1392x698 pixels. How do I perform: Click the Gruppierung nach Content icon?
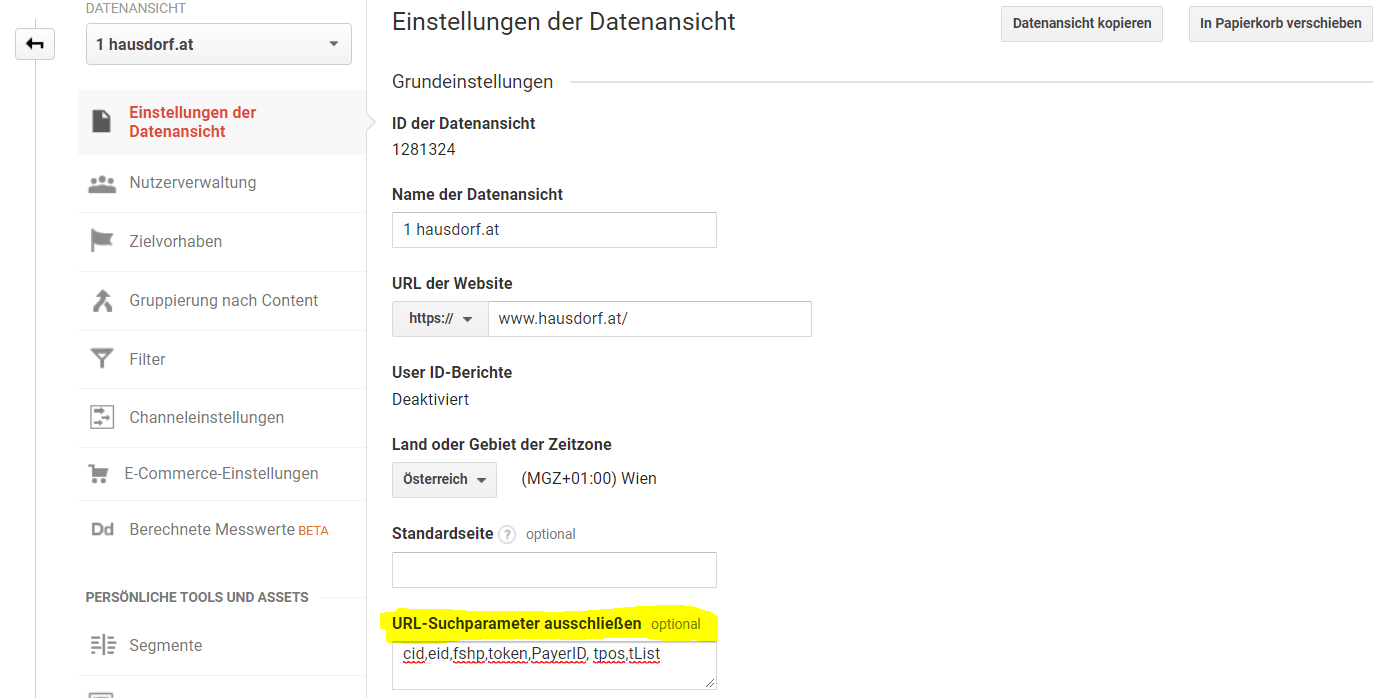102,300
